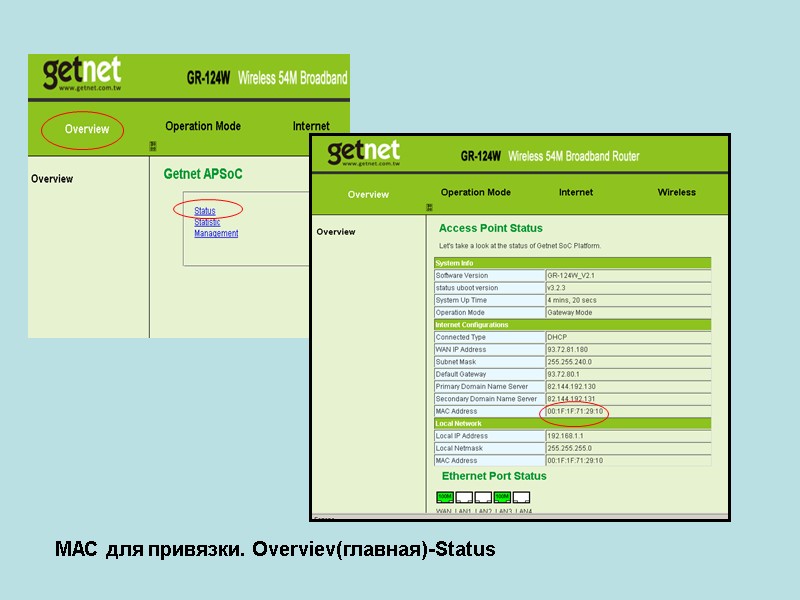Click the LAN4 port status icon
The image size is (800, 600).
[x=521, y=497]
